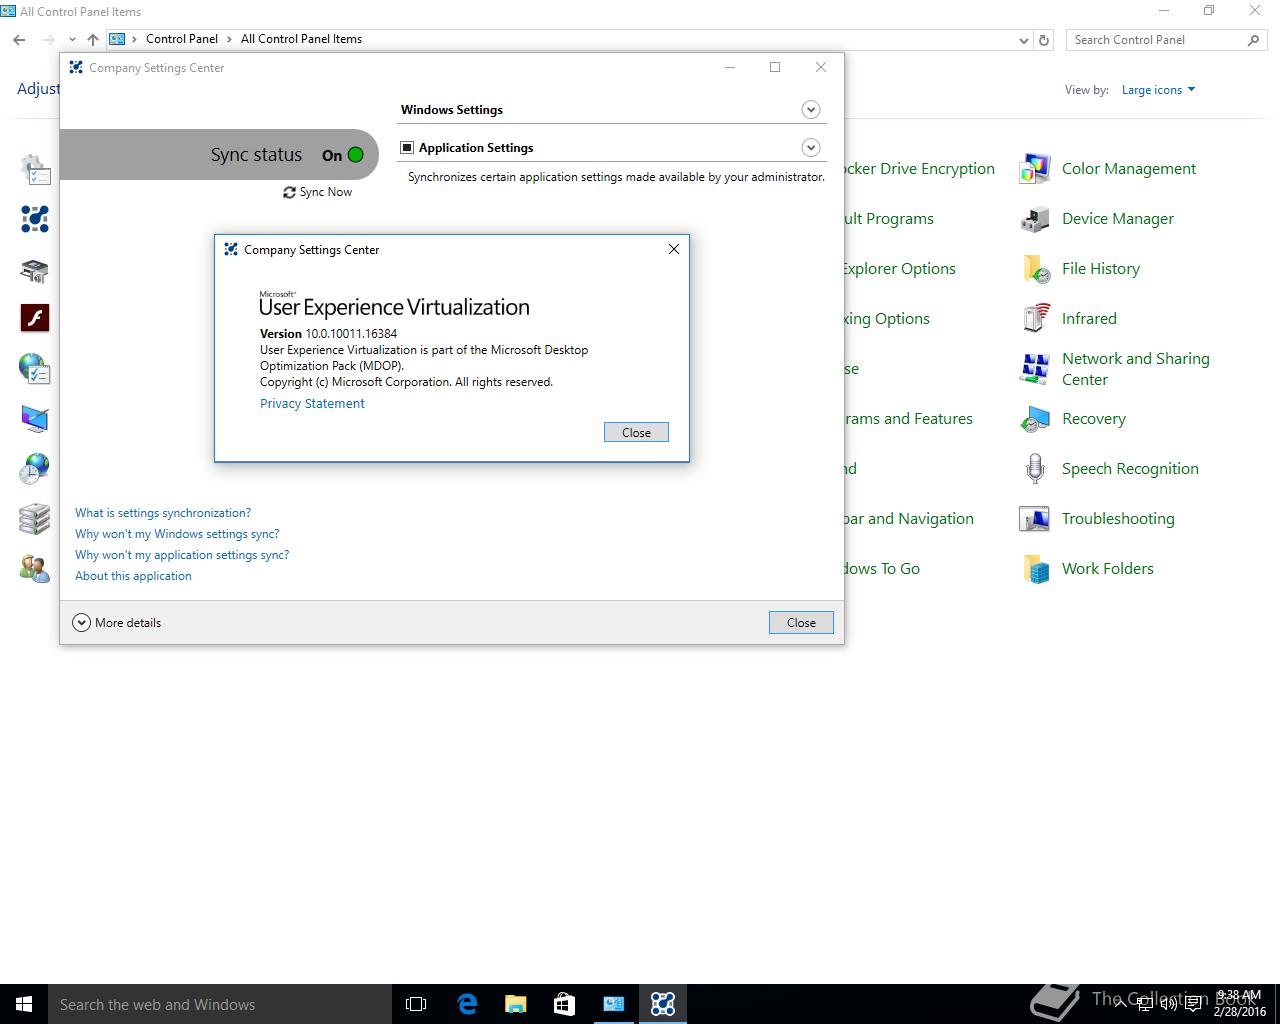This screenshot has width=1280, height=1024.
Task: Open the Company Settings Center control panel icon
Action: 35,219
